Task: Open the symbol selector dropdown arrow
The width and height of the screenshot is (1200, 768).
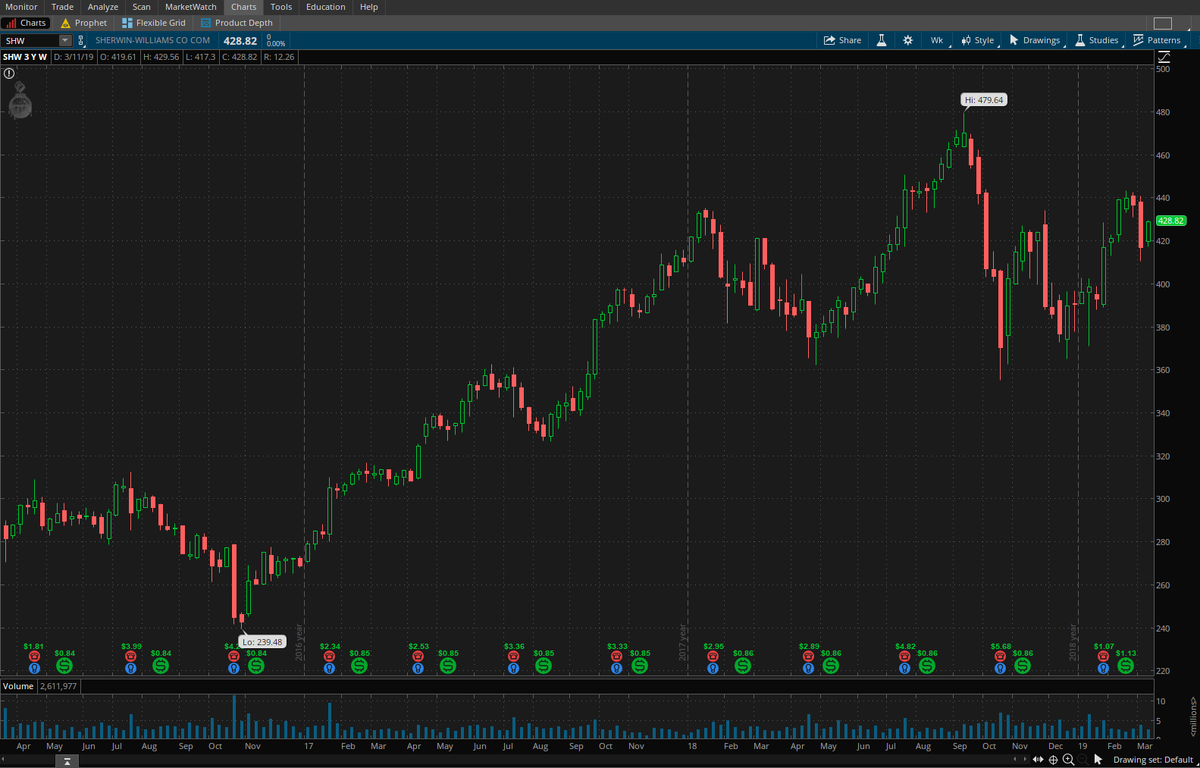Action: pos(66,40)
